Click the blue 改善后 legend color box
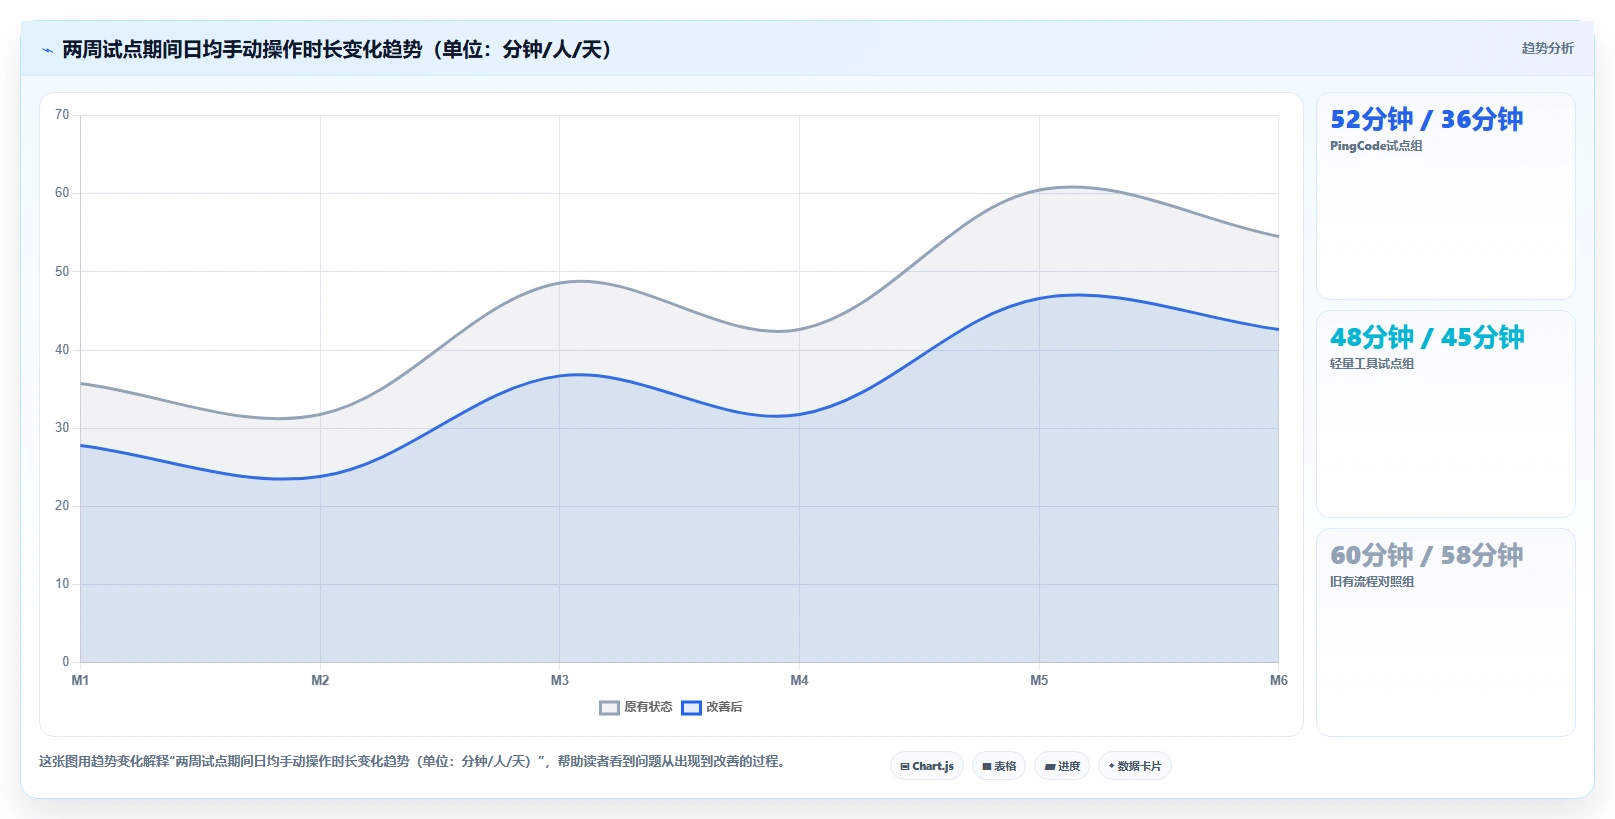1615x819 pixels. (x=691, y=708)
